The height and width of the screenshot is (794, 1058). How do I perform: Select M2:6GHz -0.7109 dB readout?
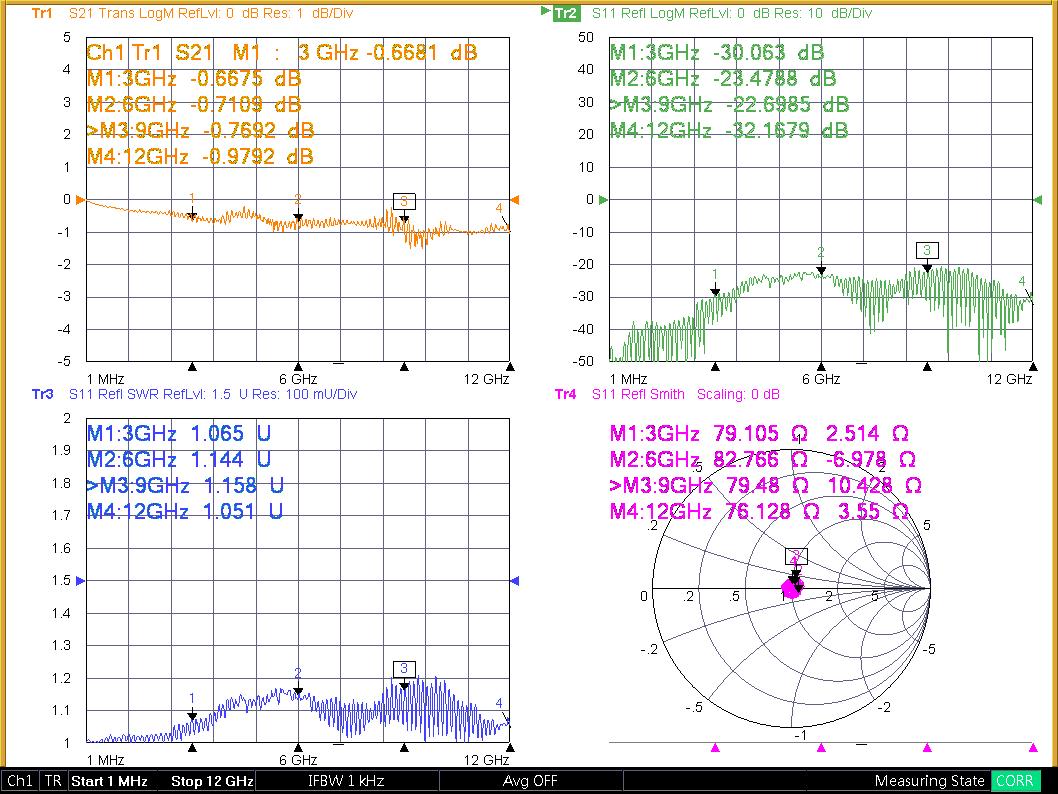tap(194, 105)
